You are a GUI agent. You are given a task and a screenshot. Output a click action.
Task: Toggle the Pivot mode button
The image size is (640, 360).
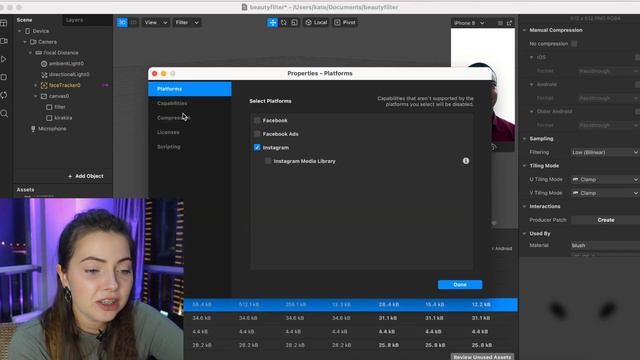click(345, 22)
